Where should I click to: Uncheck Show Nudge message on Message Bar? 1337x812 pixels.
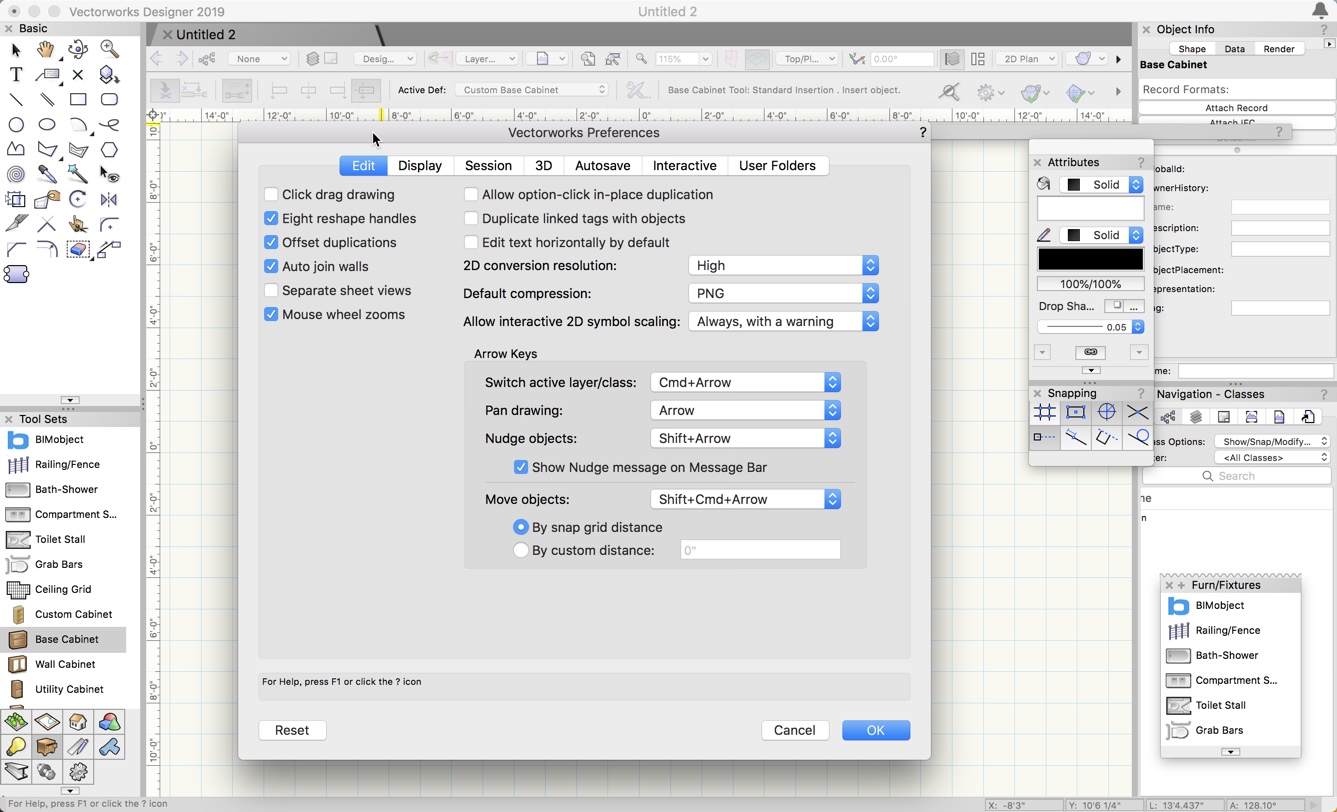coord(521,467)
